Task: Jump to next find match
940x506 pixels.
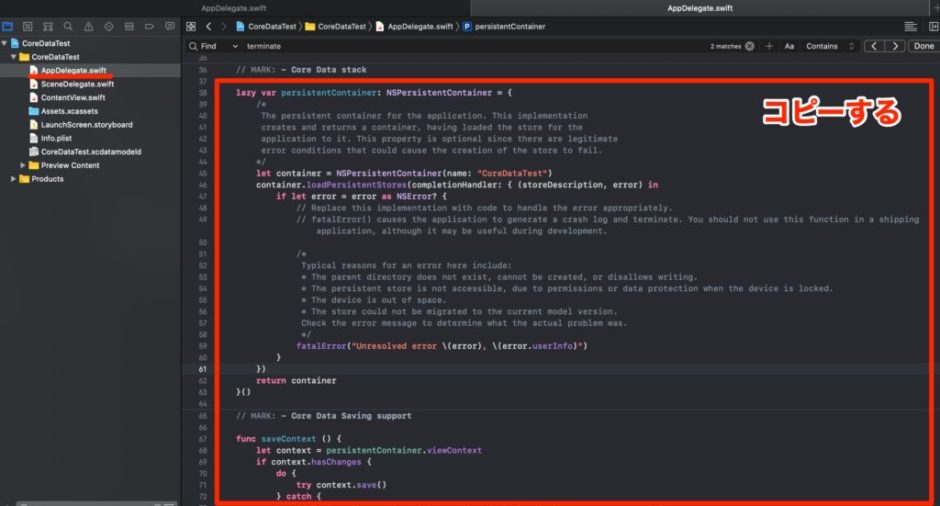Action: [x=895, y=46]
